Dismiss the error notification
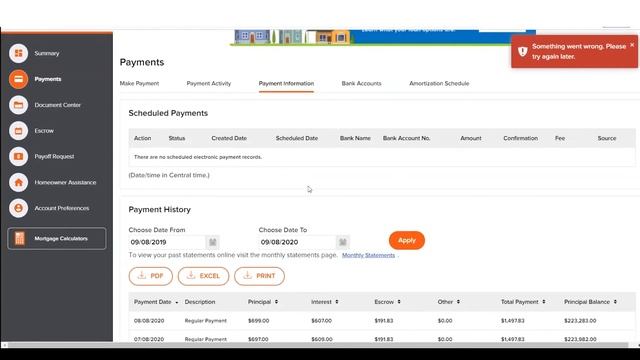The height and width of the screenshot is (360, 640). [x=632, y=45]
